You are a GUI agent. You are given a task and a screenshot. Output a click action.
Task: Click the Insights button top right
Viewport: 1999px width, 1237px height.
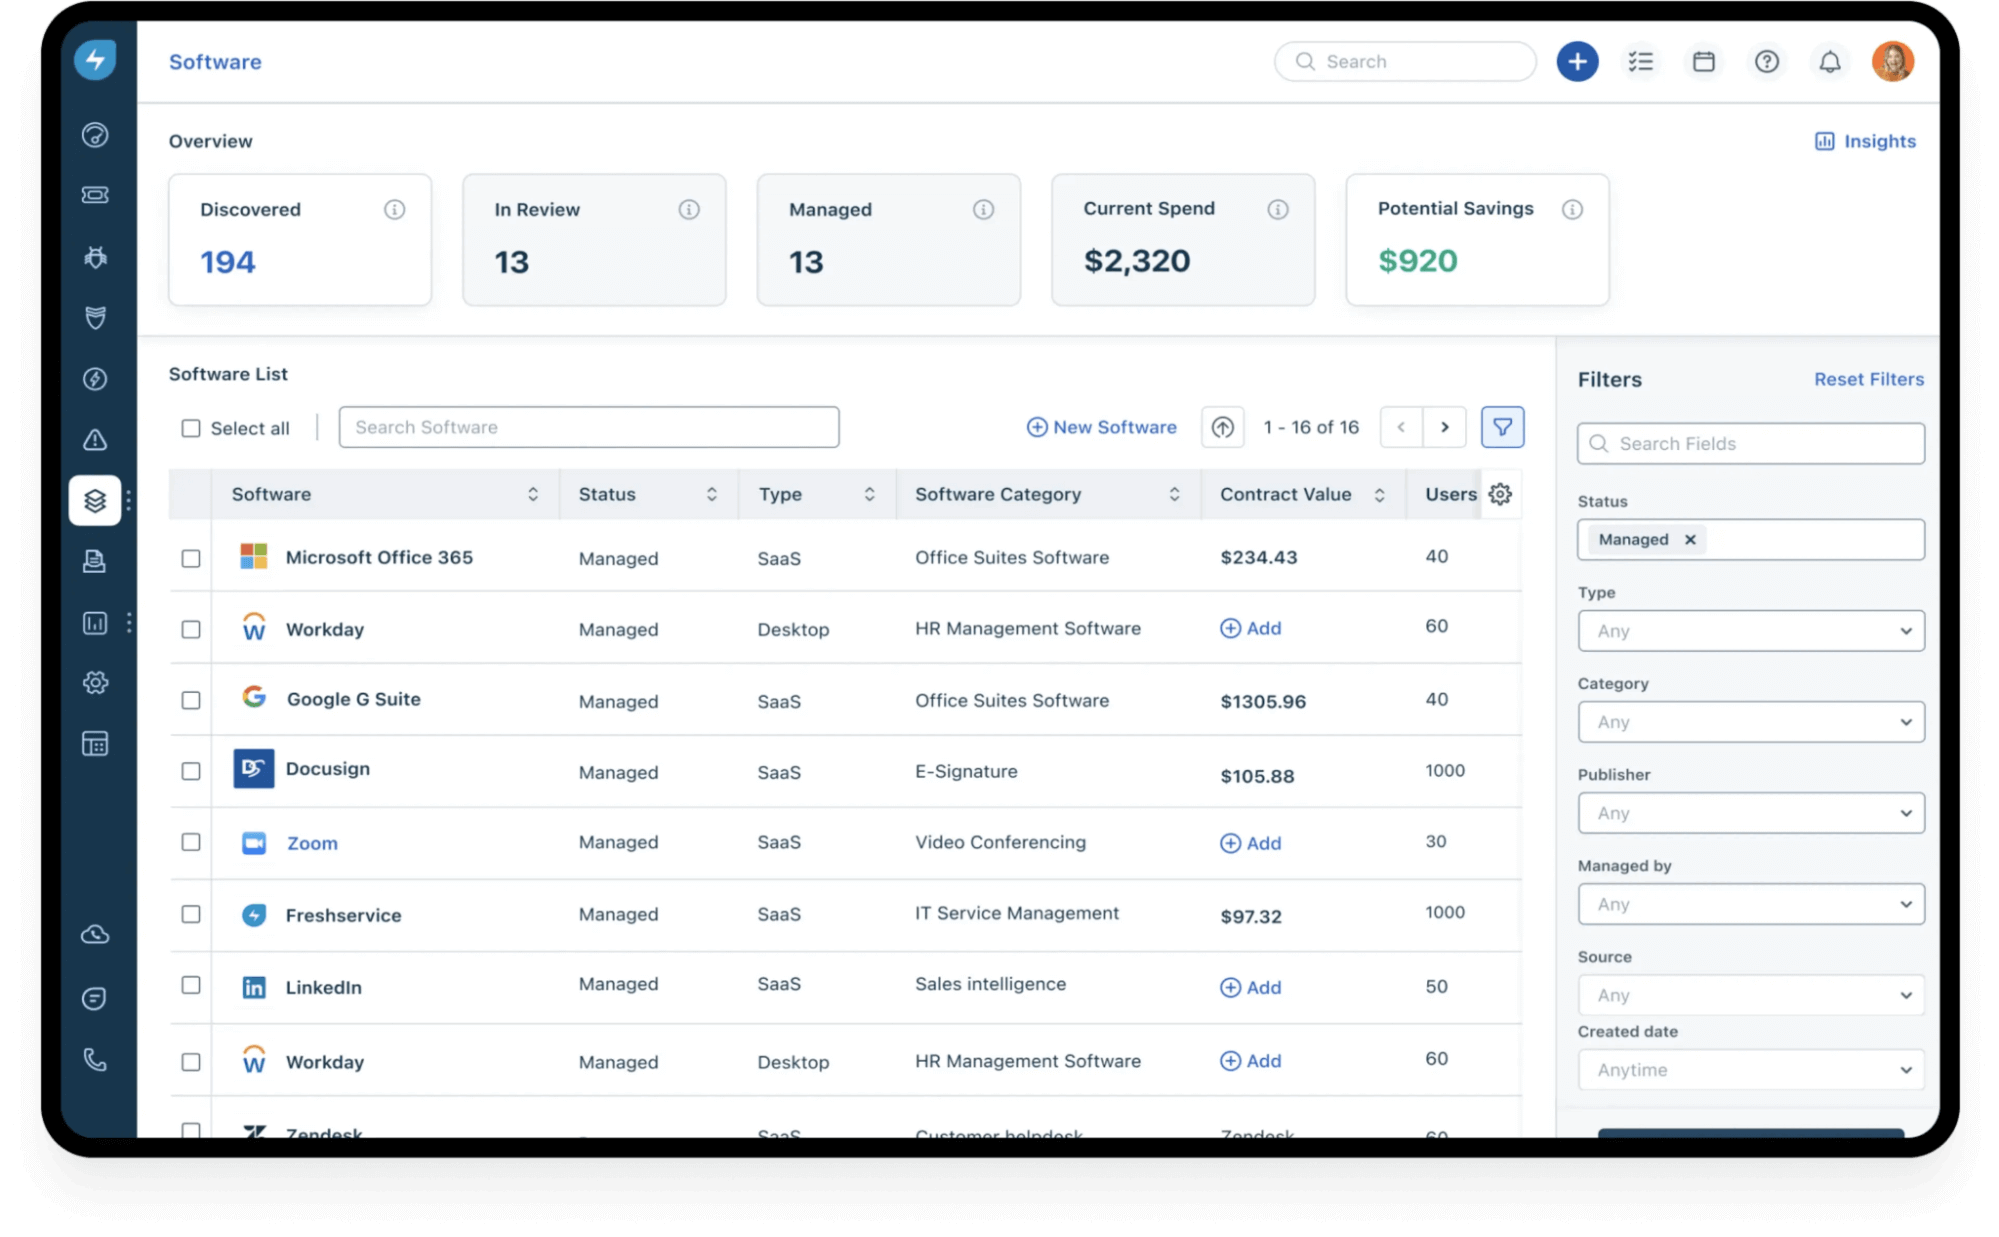click(1866, 140)
